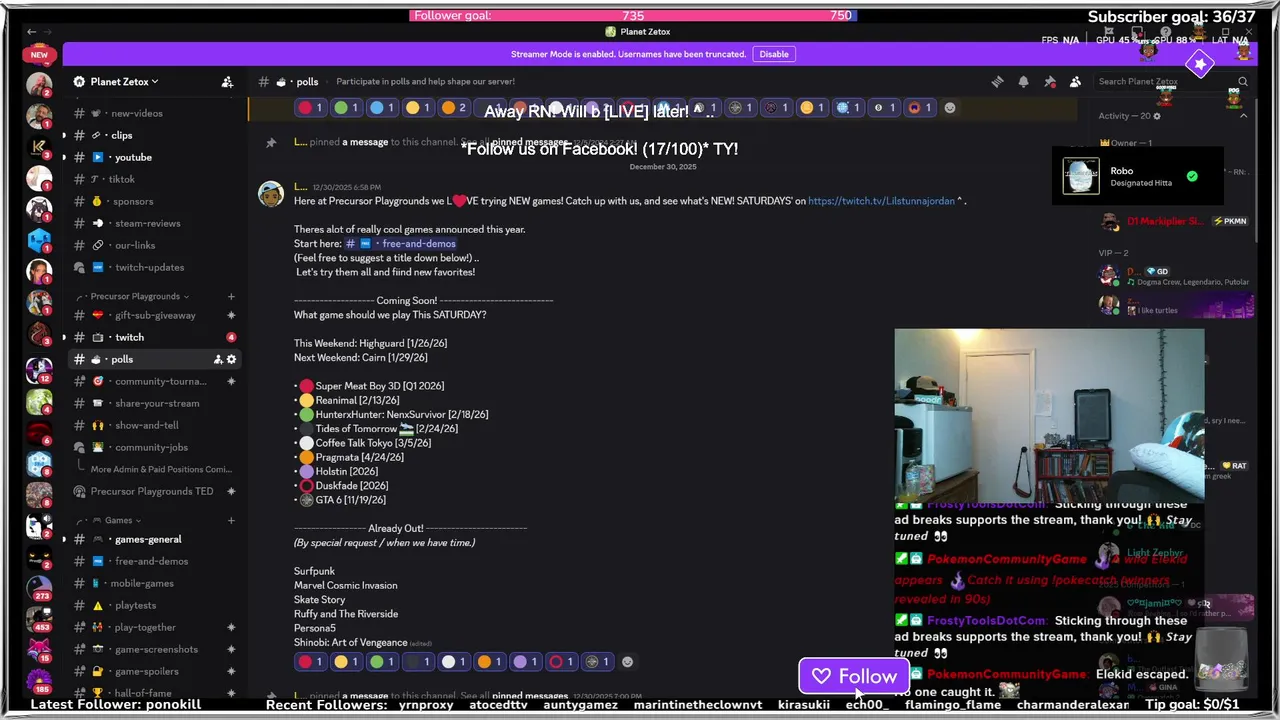Toggle the member list icon
This screenshot has height=720, width=1280.
[1075, 82]
